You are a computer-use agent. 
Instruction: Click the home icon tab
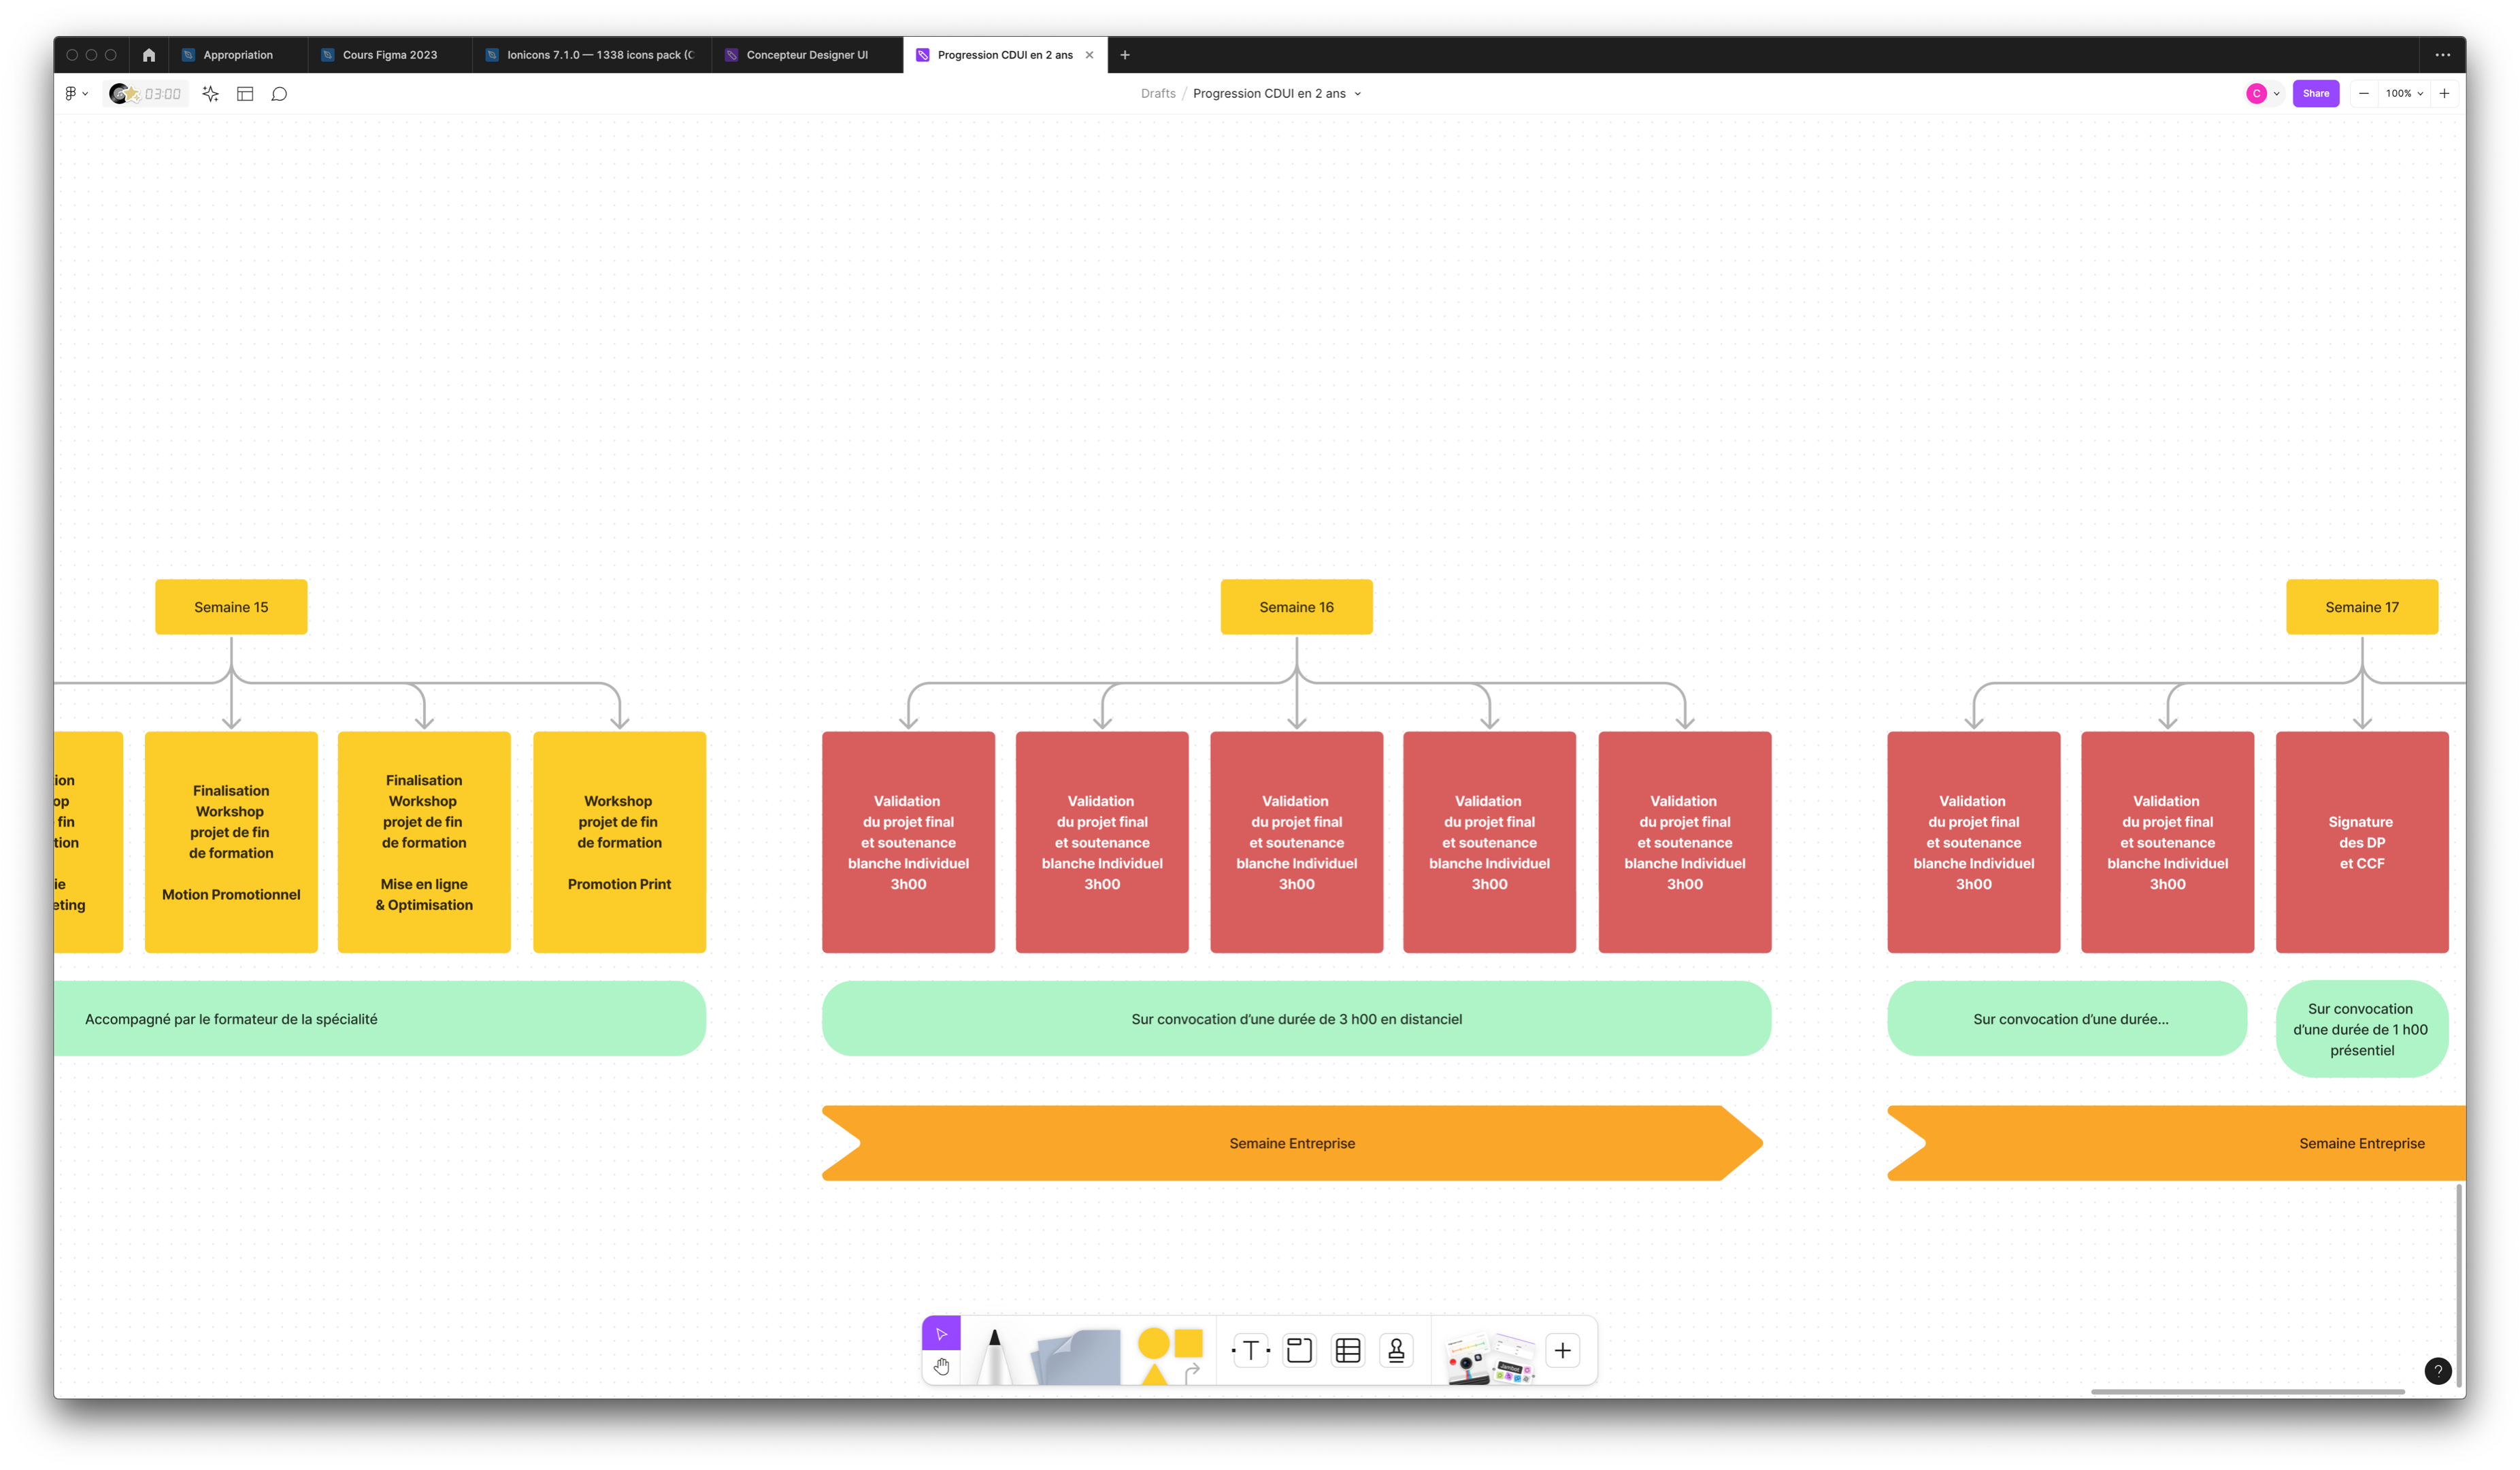click(x=149, y=55)
